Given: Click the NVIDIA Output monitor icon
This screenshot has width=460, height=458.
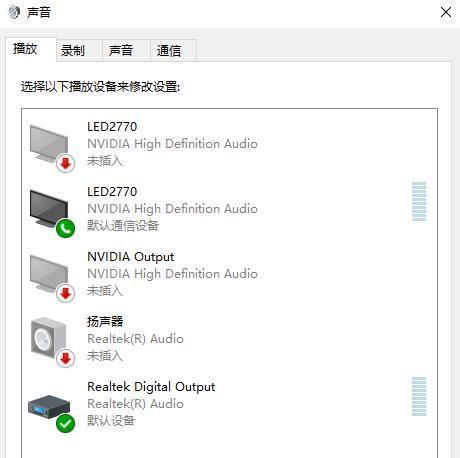Looking at the screenshot, I should pyautogui.click(x=52, y=278).
